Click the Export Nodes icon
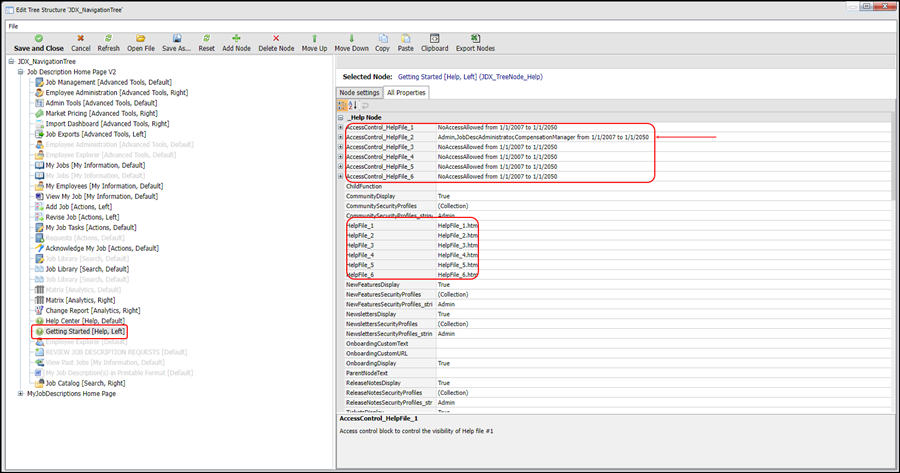 (475, 38)
